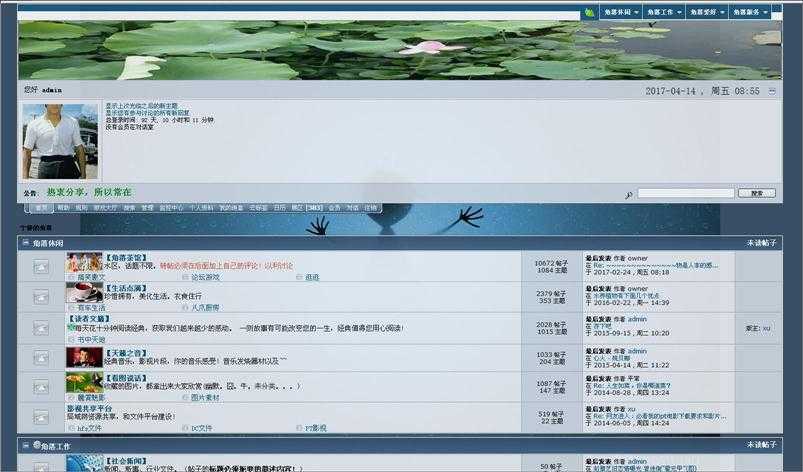803x472 pixels.
Task: Click the magnifier icon beside the search box
Action: tap(628, 195)
